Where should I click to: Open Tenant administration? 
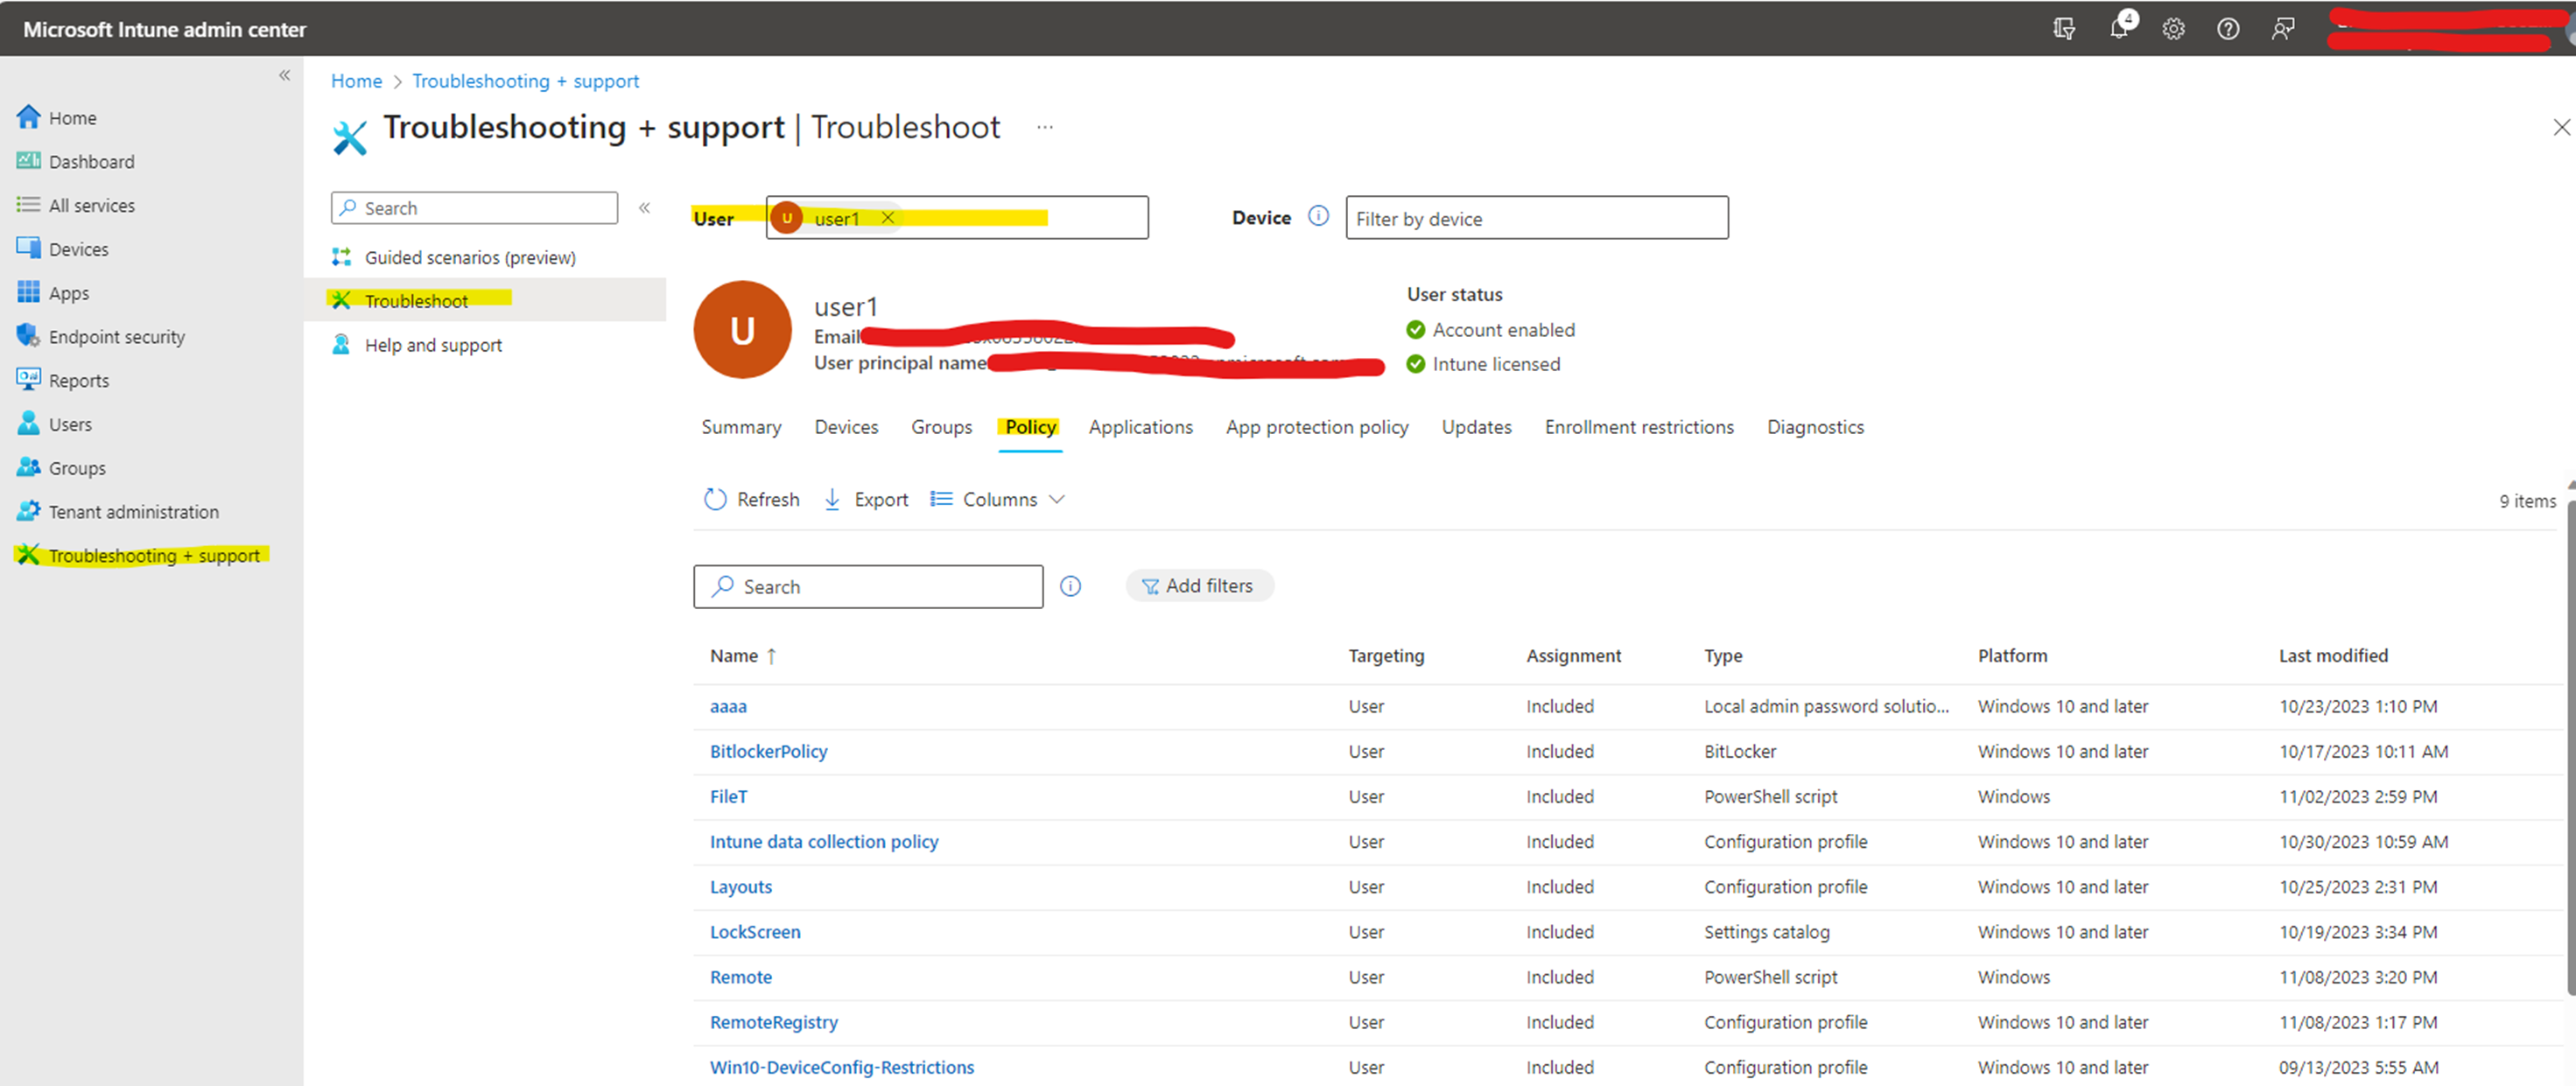[134, 511]
